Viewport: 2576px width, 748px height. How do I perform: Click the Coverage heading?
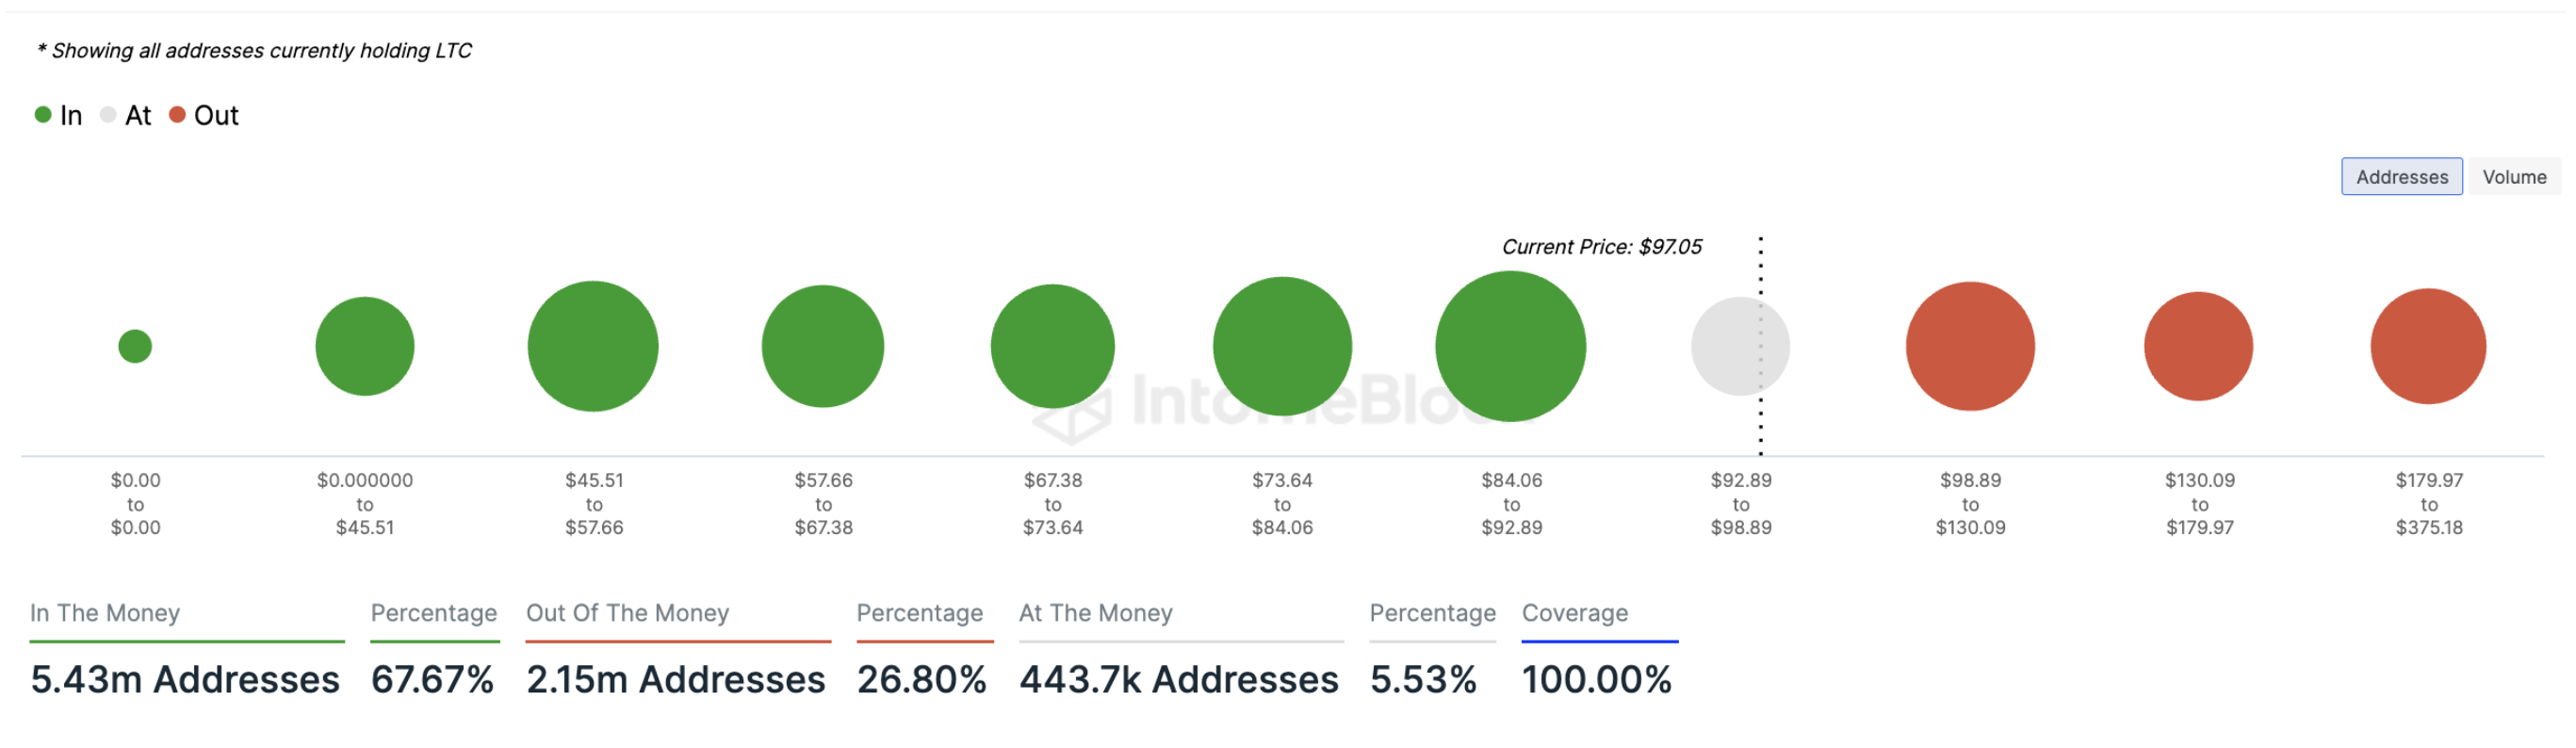click(x=1574, y=613)
